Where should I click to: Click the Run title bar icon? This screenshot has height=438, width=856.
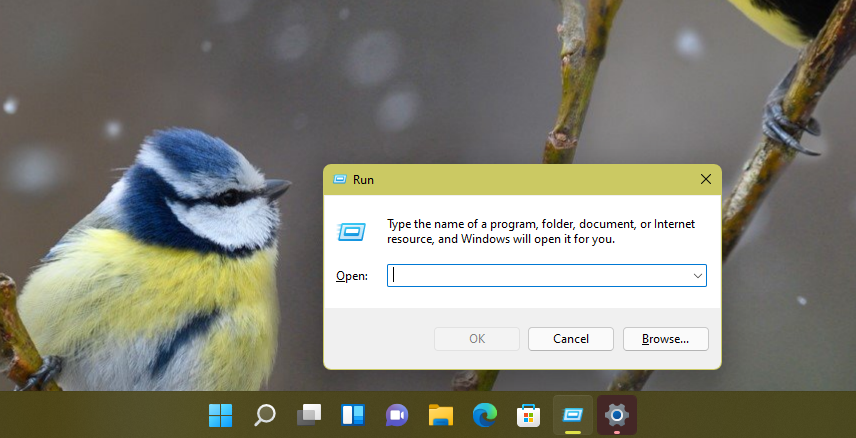tap(340, 179)
